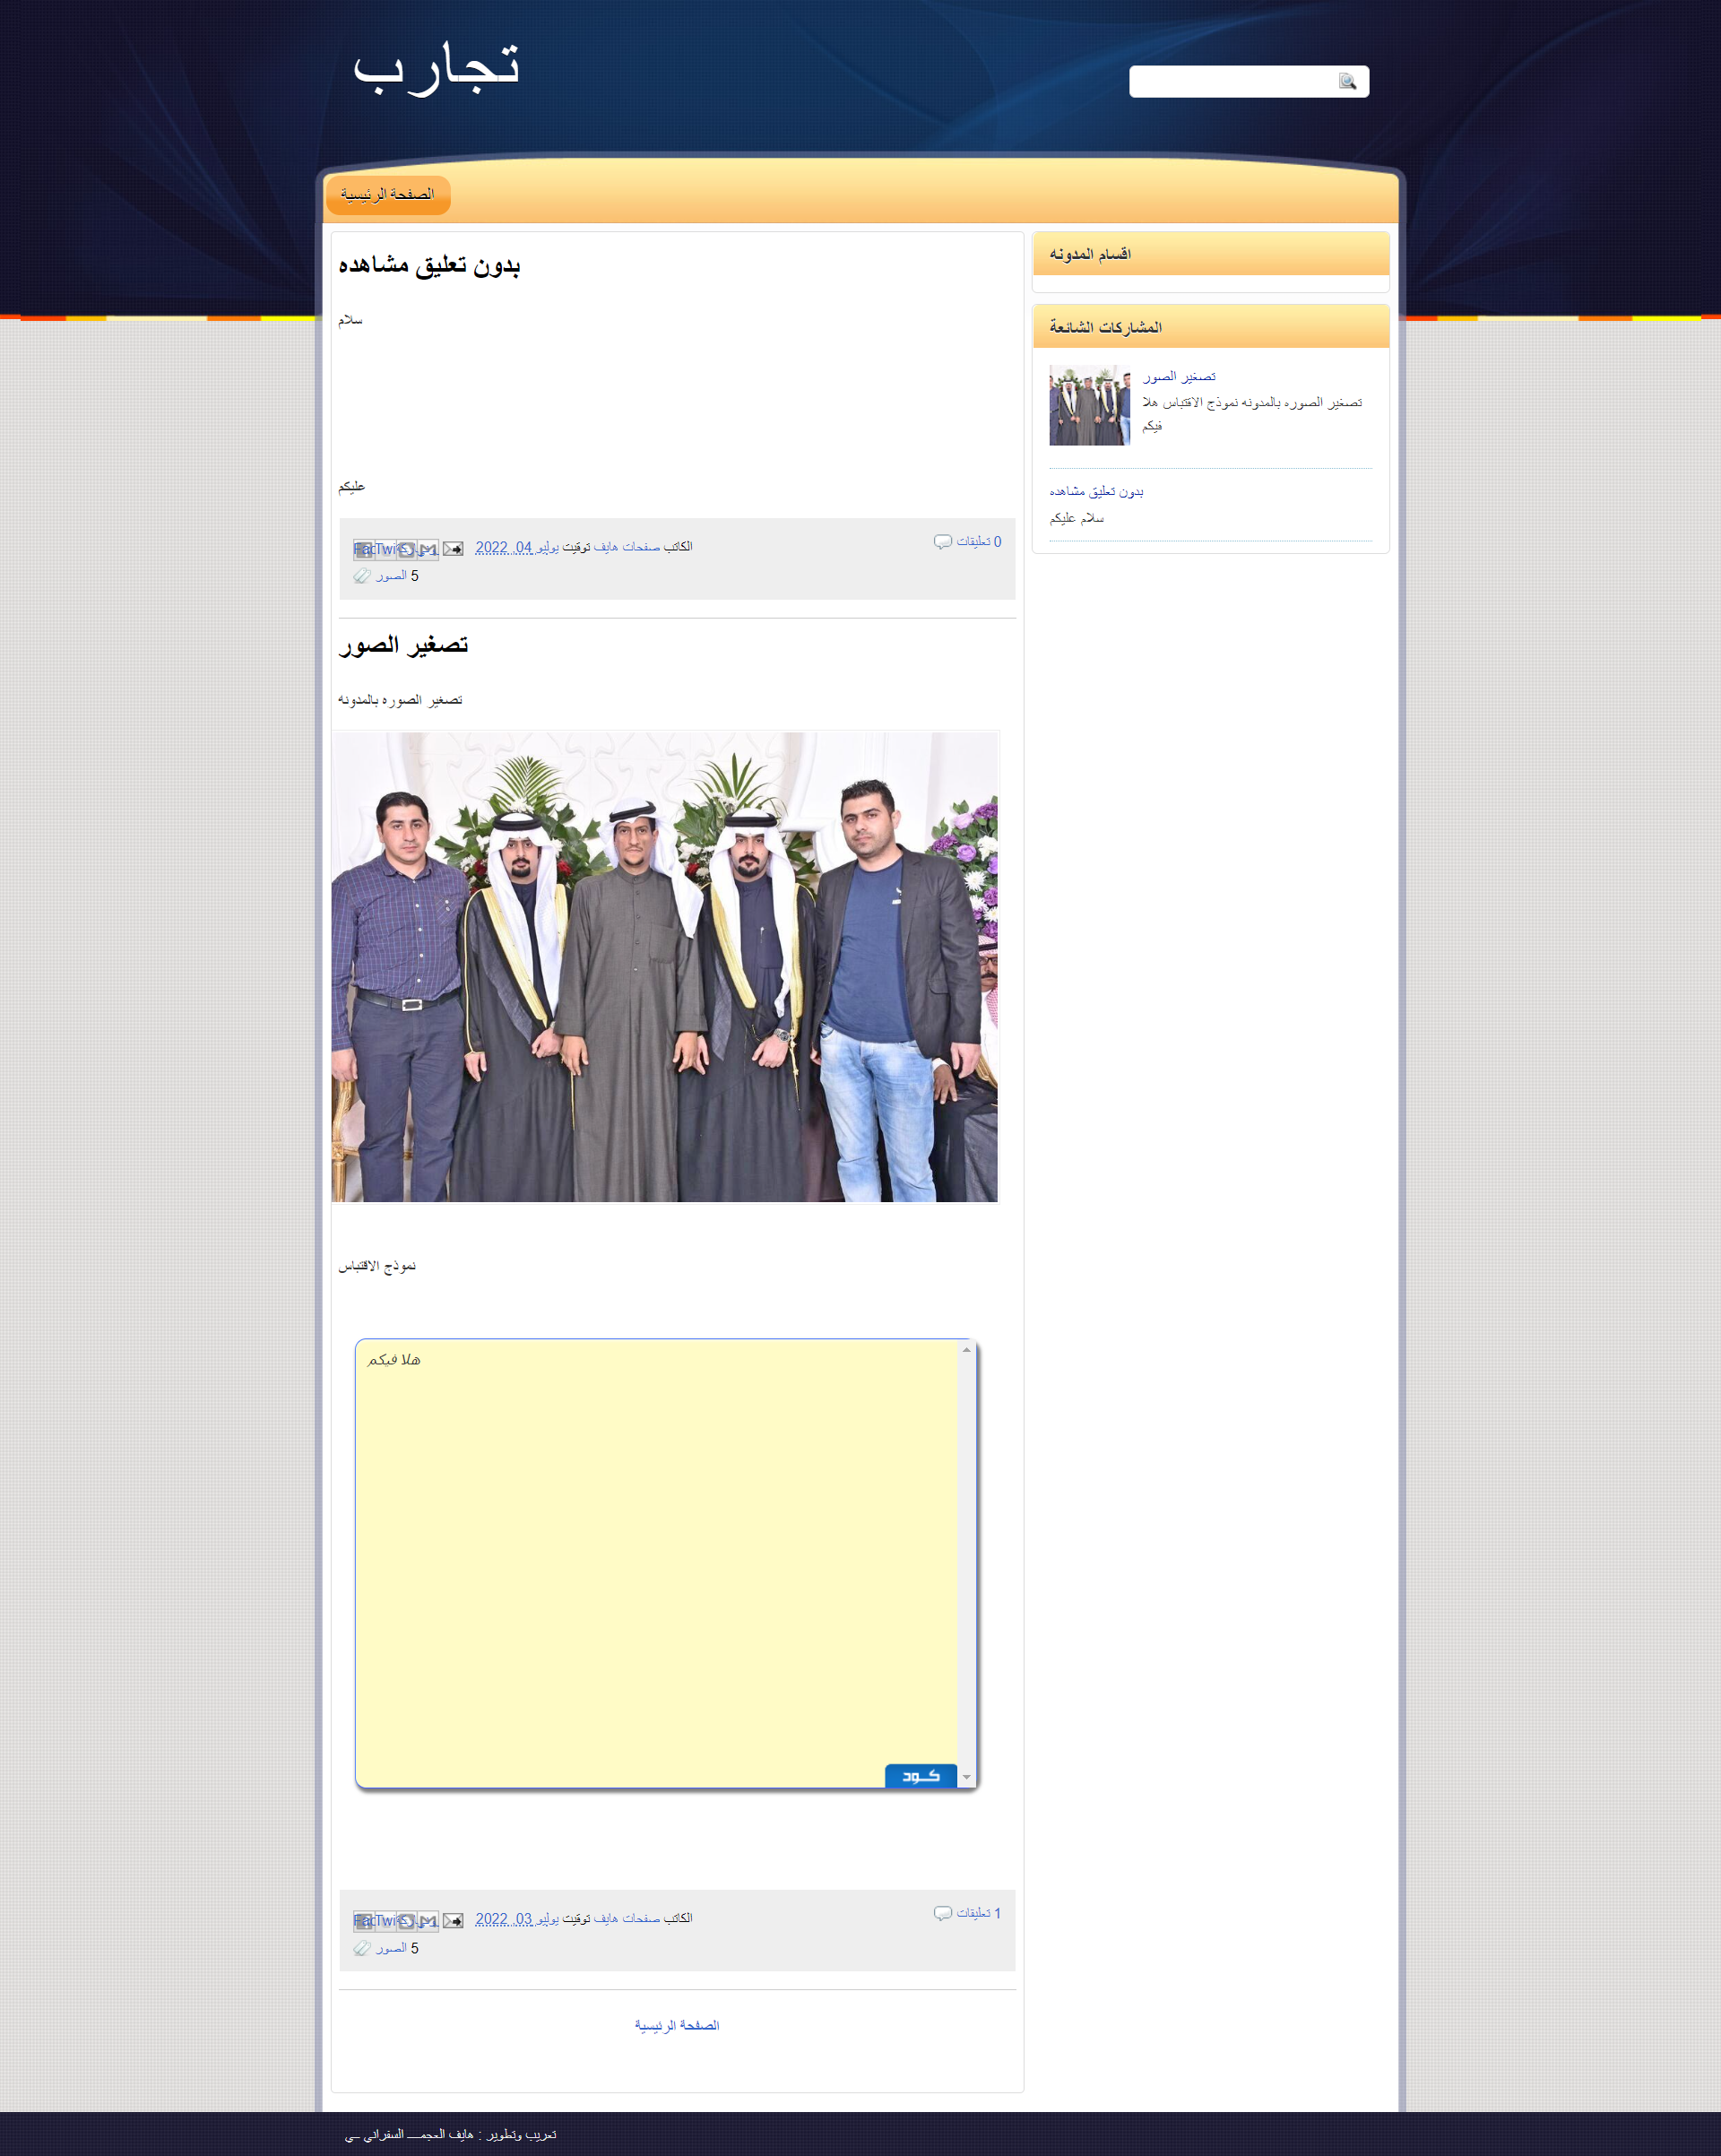Screen dimensions: 1721x2156
Task: Click the email post icon on first post
Action: pos(453,548)
